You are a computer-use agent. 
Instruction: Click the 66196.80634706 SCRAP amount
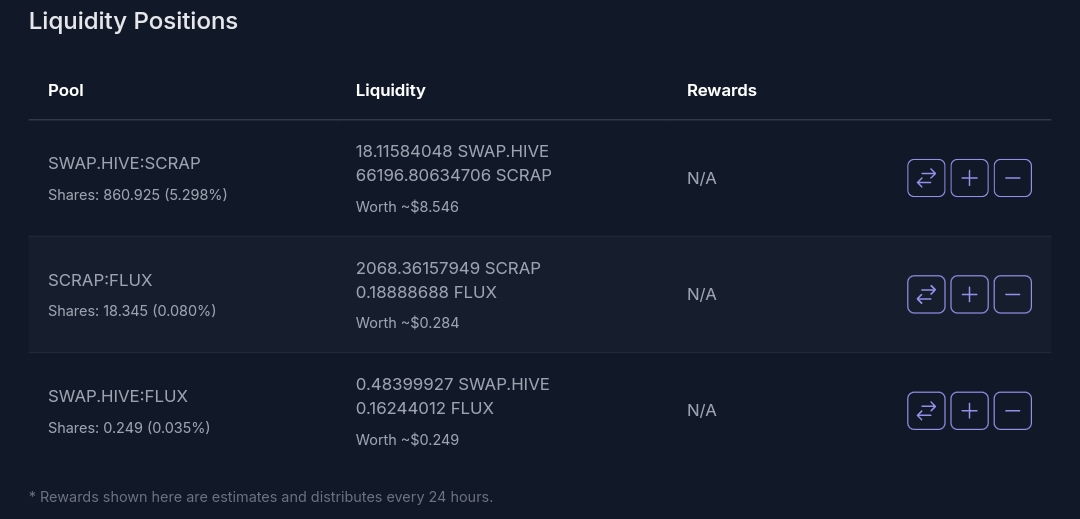click(x=453, y=176)
